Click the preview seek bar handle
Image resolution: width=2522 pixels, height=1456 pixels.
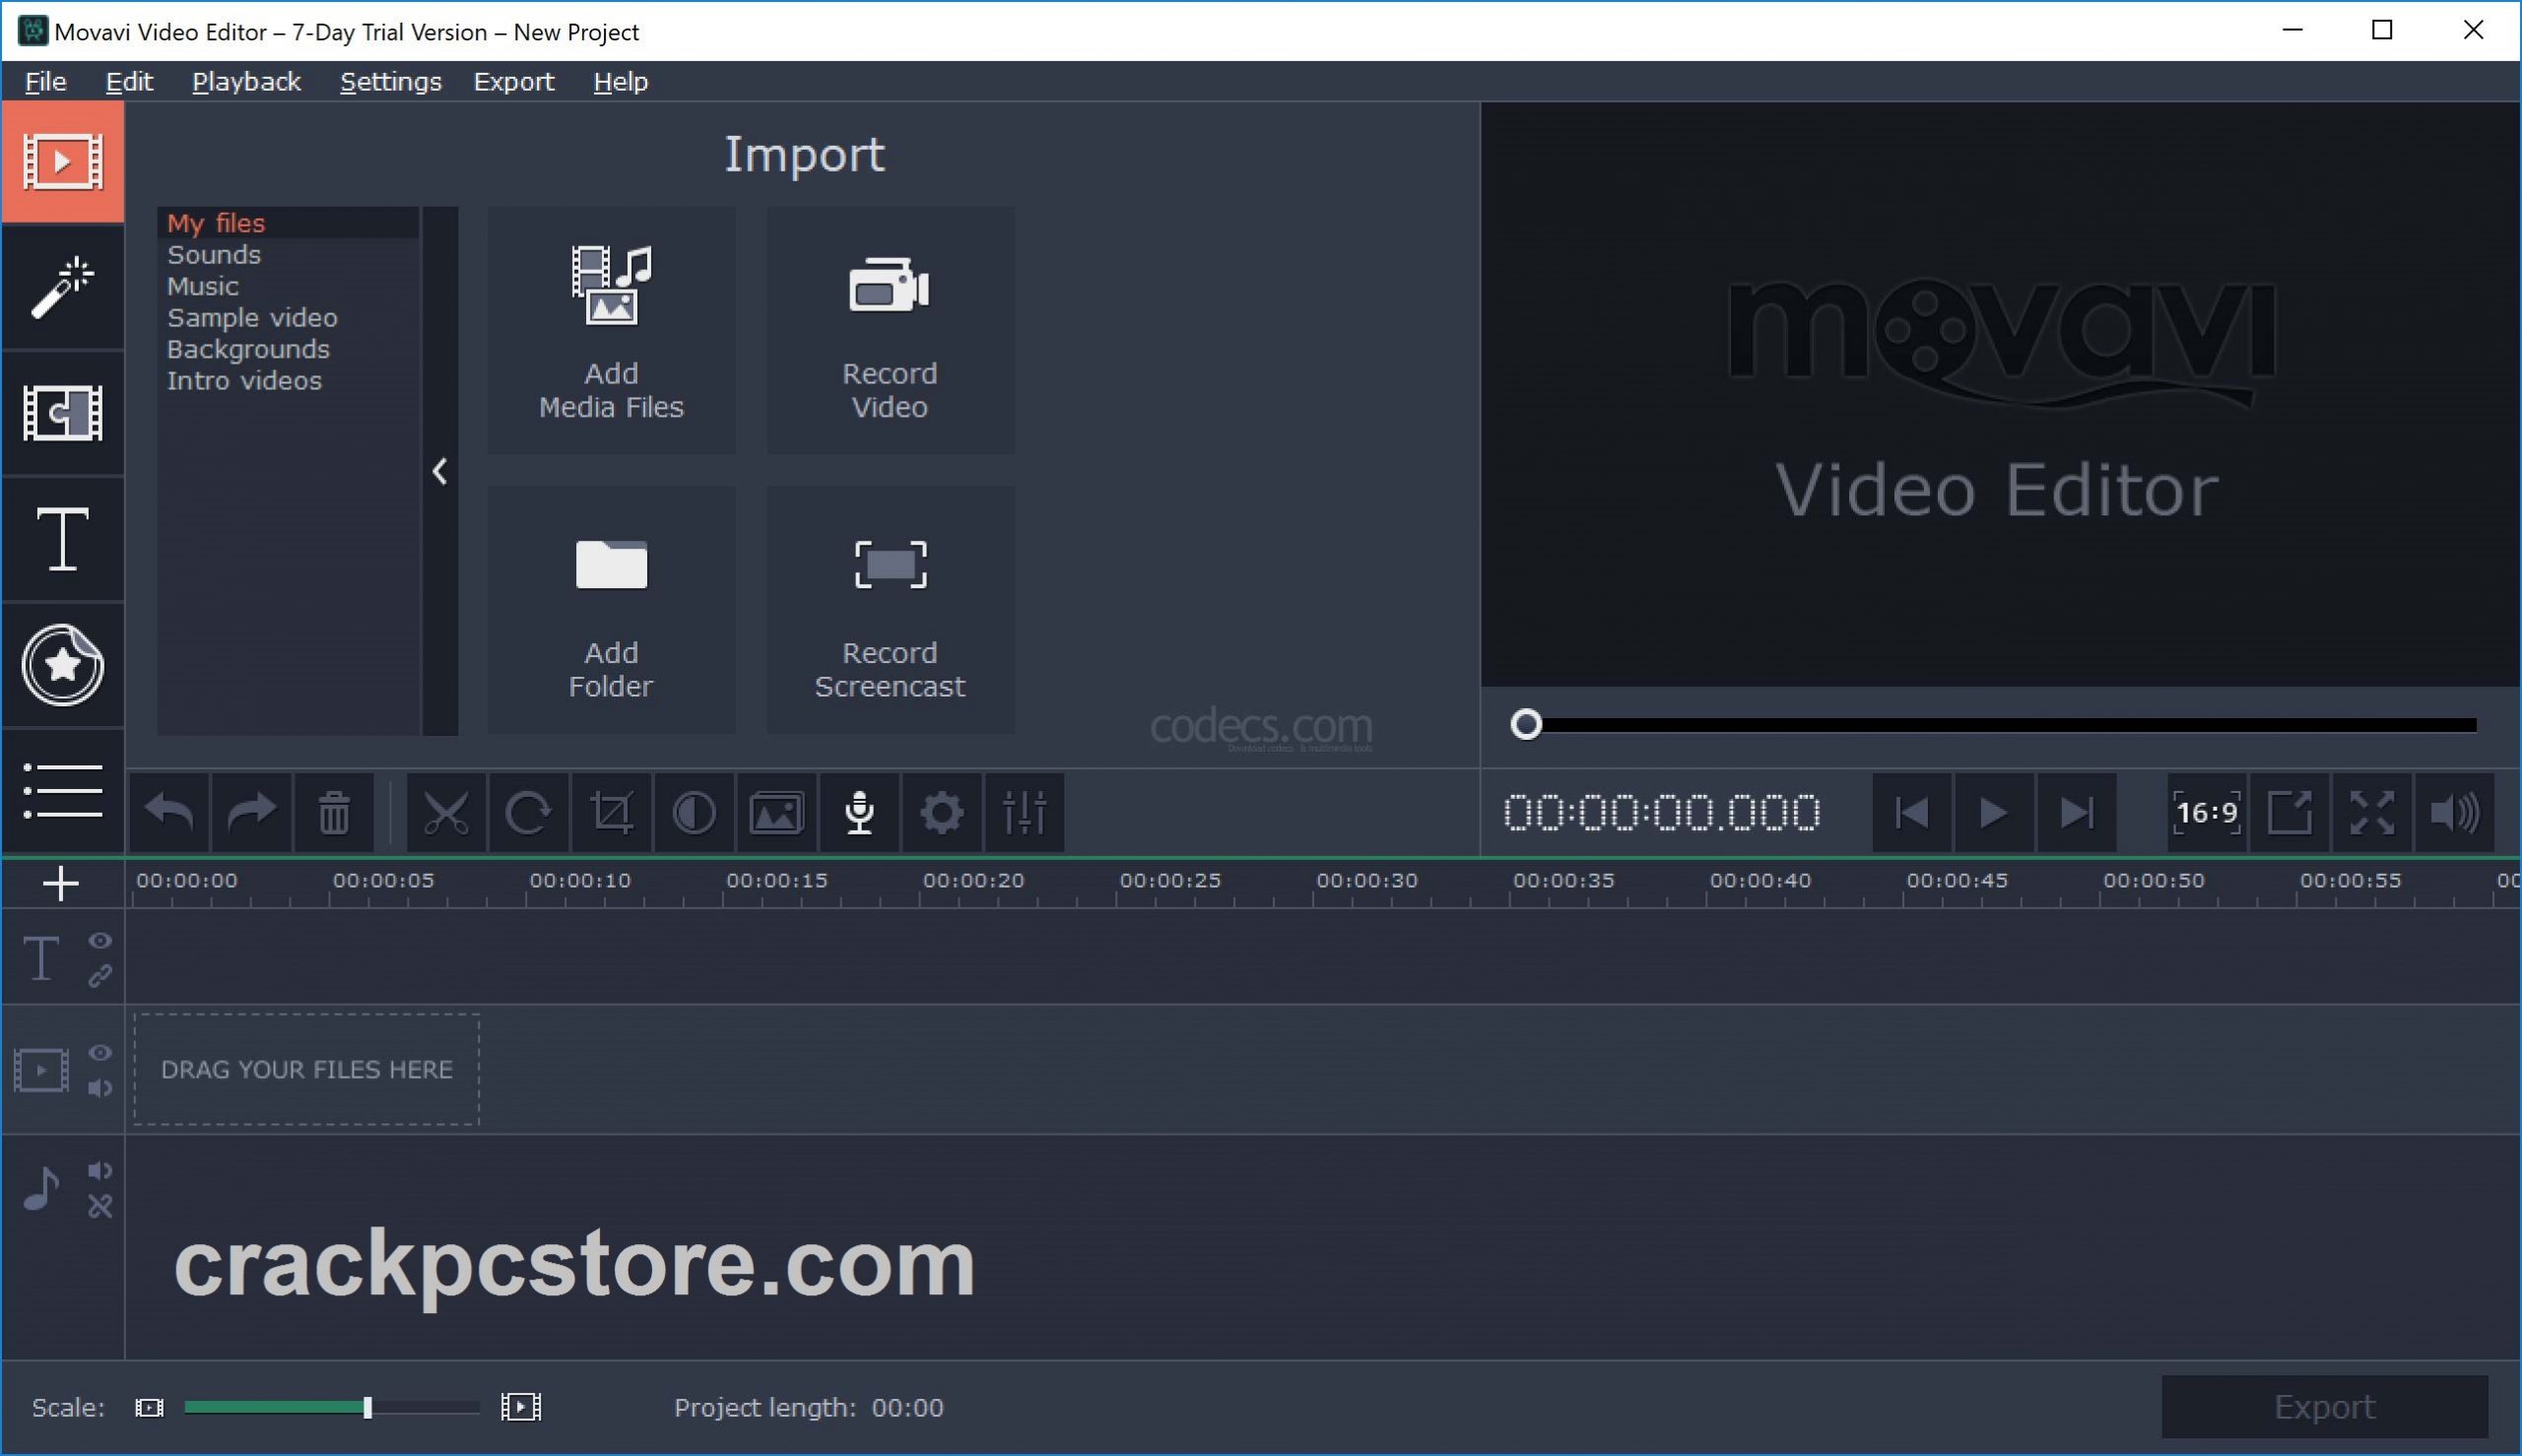(x=1526, y=724)
